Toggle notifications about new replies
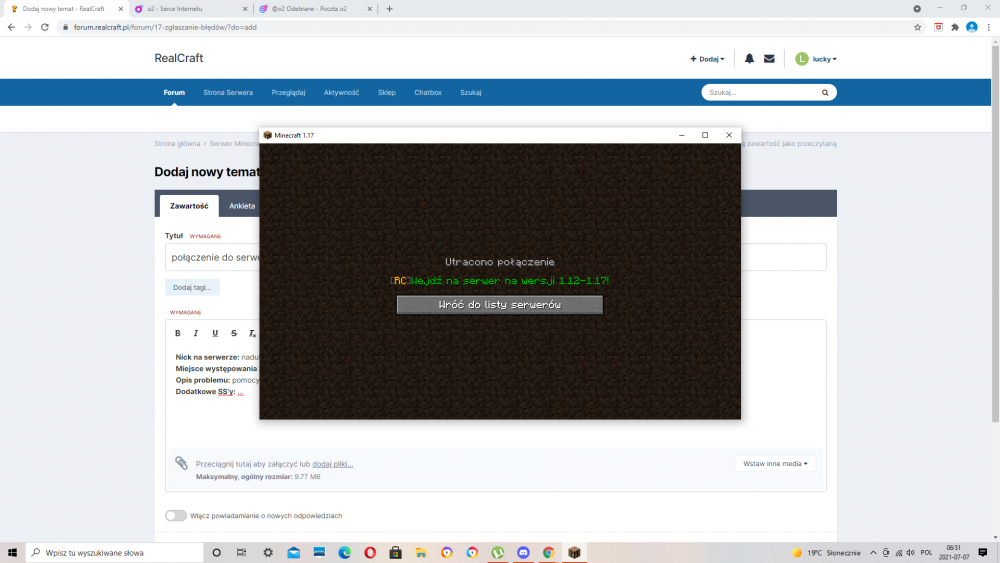This screenshot has height=563, width=1000. click(x=176, y=516)
